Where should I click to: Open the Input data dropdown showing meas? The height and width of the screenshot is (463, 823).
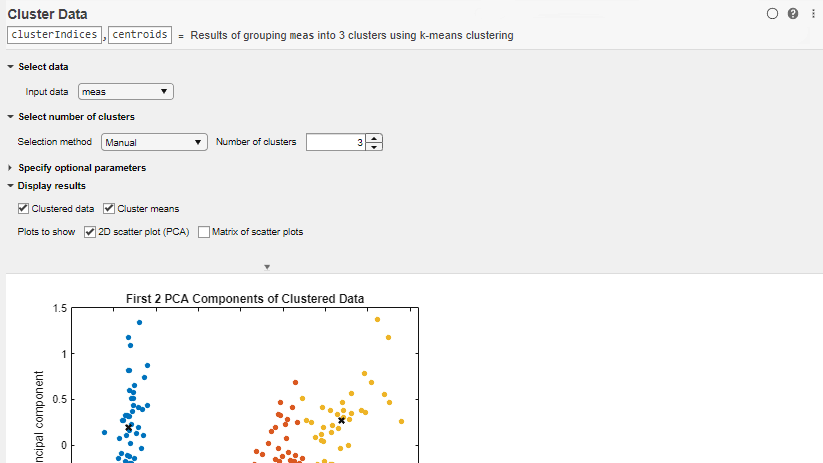[125, 92]
